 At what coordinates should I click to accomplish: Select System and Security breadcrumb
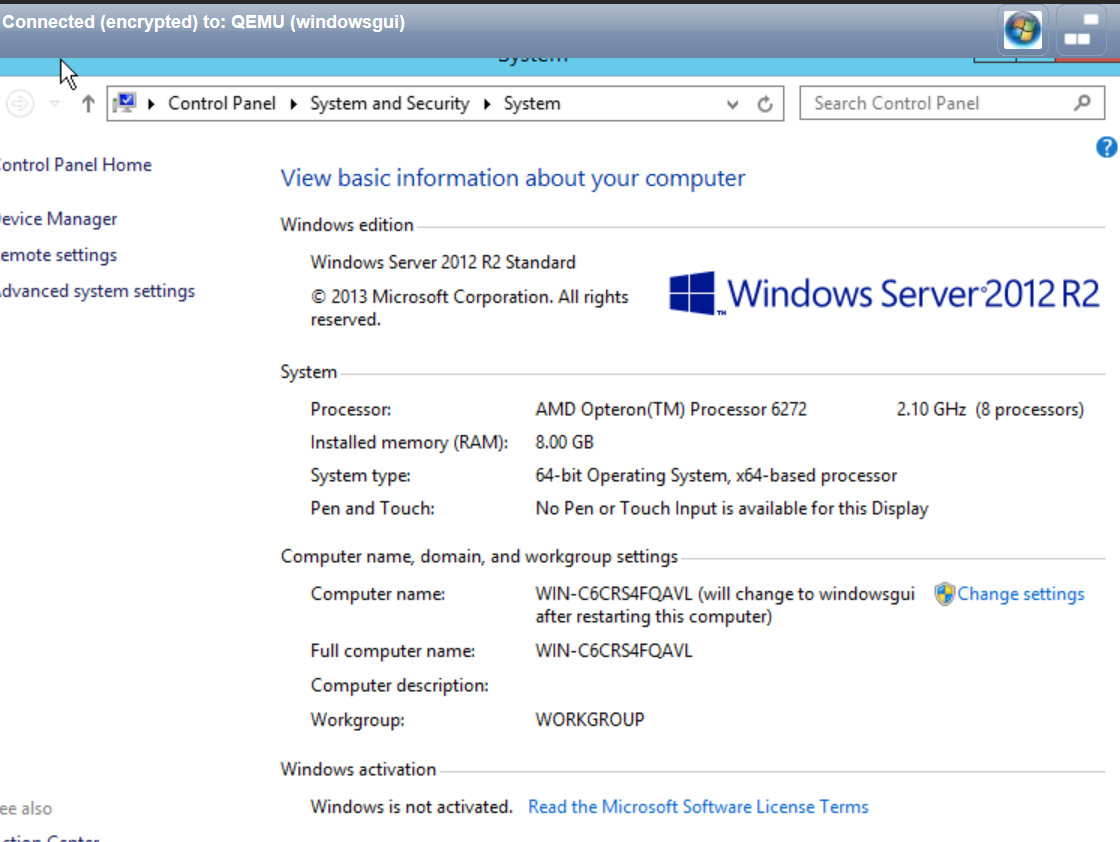pos(389,104)
